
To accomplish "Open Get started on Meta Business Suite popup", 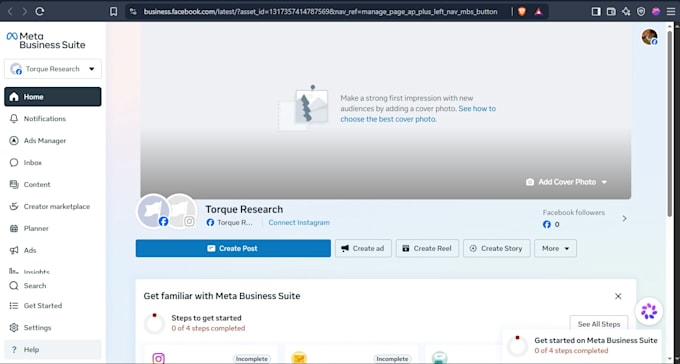I will tap(582, 345).
